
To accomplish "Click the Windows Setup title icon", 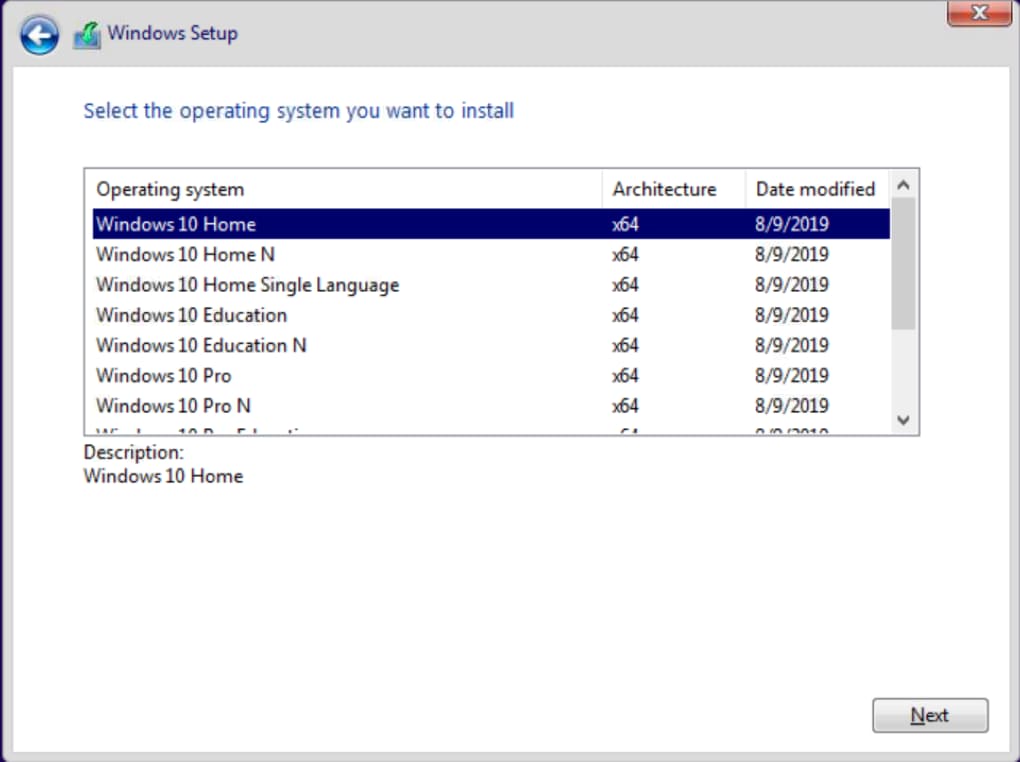I will point(87,35).
